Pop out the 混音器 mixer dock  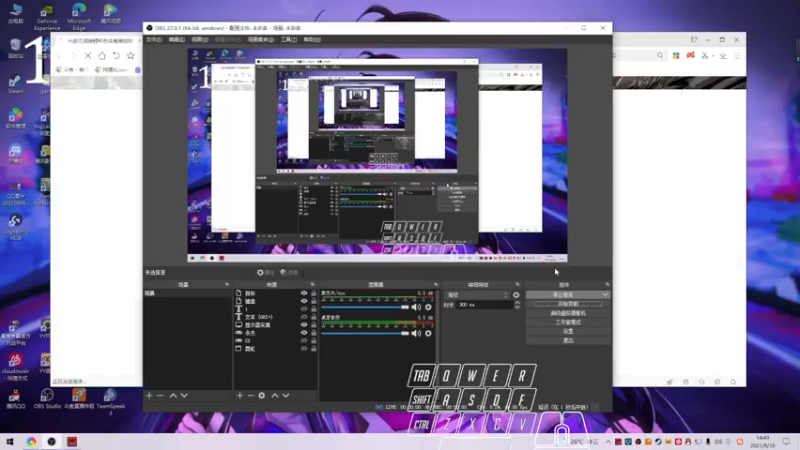[436, 284]
